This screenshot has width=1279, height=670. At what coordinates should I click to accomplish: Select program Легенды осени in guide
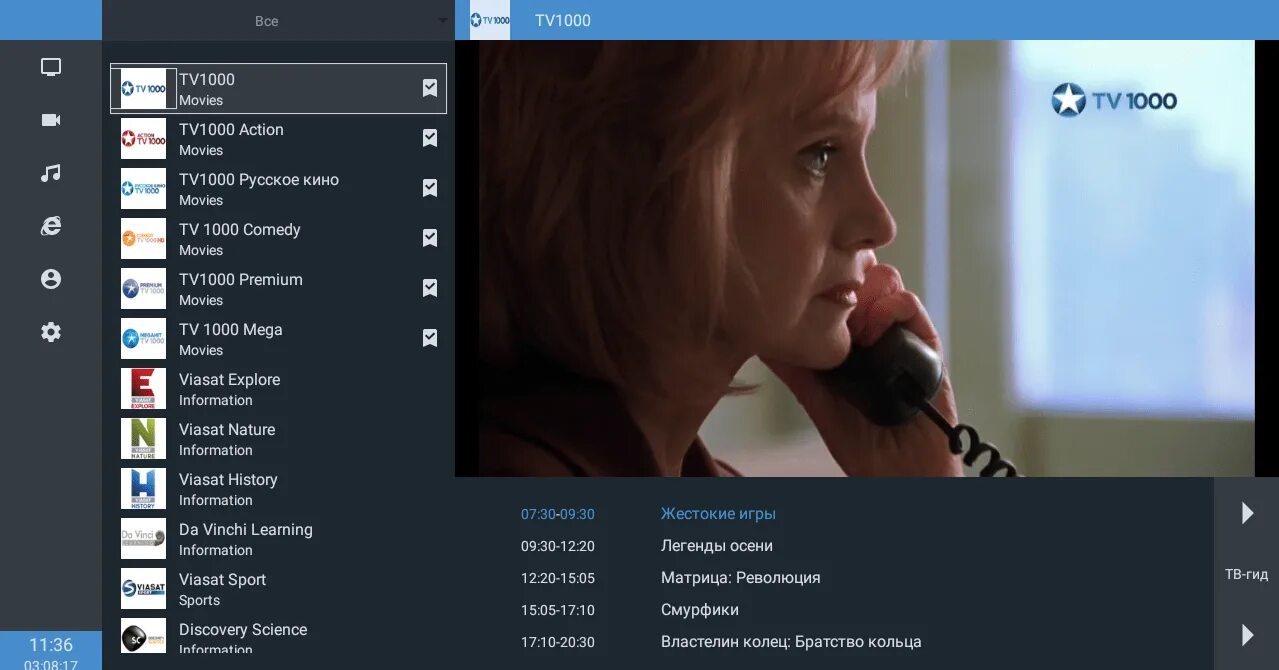[717, 546]
